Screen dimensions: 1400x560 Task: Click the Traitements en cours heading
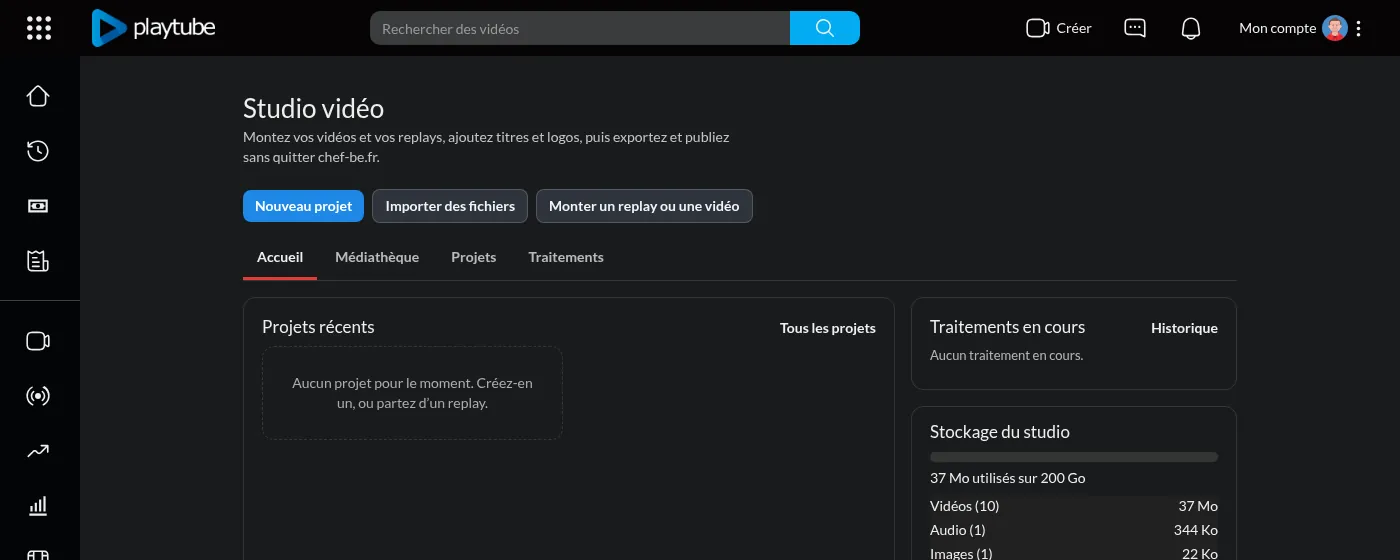pos(1007,327)
